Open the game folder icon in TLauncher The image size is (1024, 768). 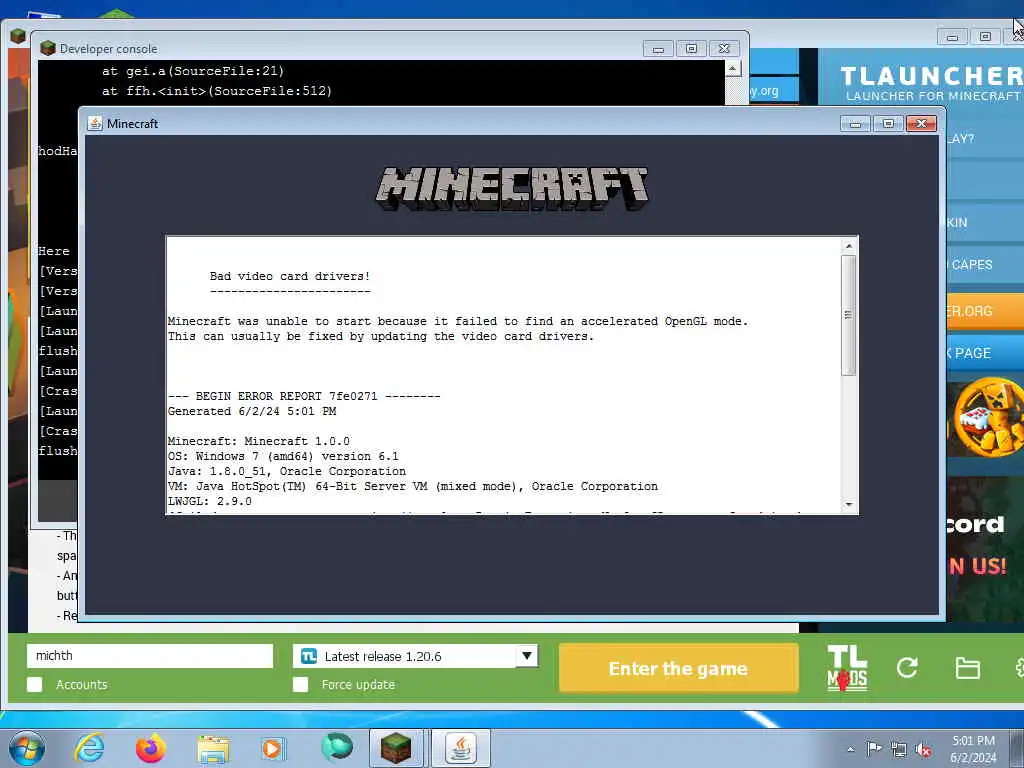[967, 668]
